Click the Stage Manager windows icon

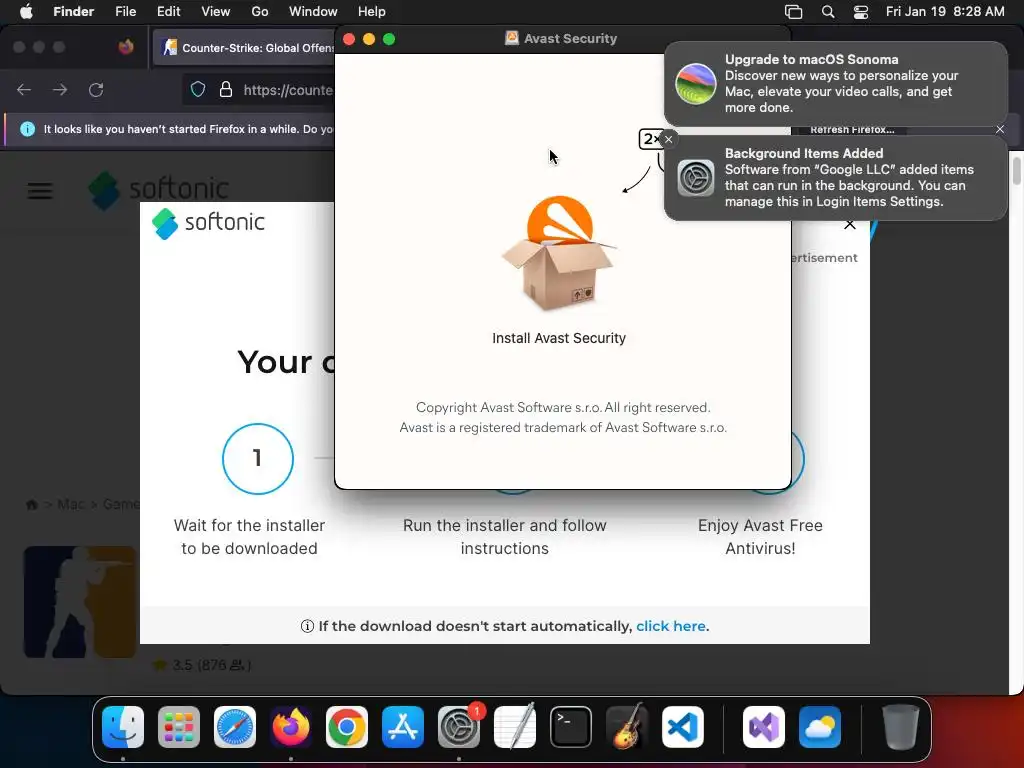793,12
